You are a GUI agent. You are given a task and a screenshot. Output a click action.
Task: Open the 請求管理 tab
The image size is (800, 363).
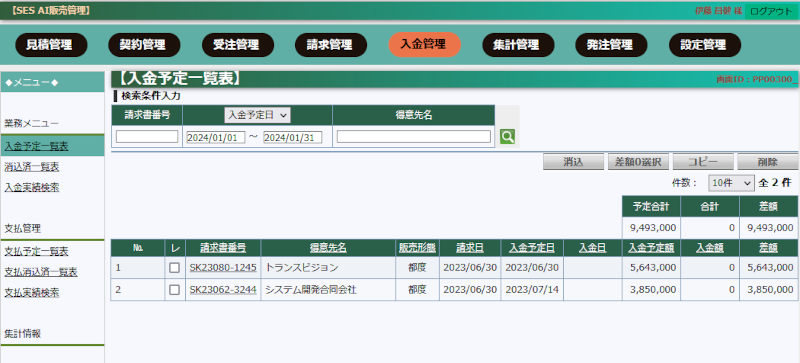point(331,45)
